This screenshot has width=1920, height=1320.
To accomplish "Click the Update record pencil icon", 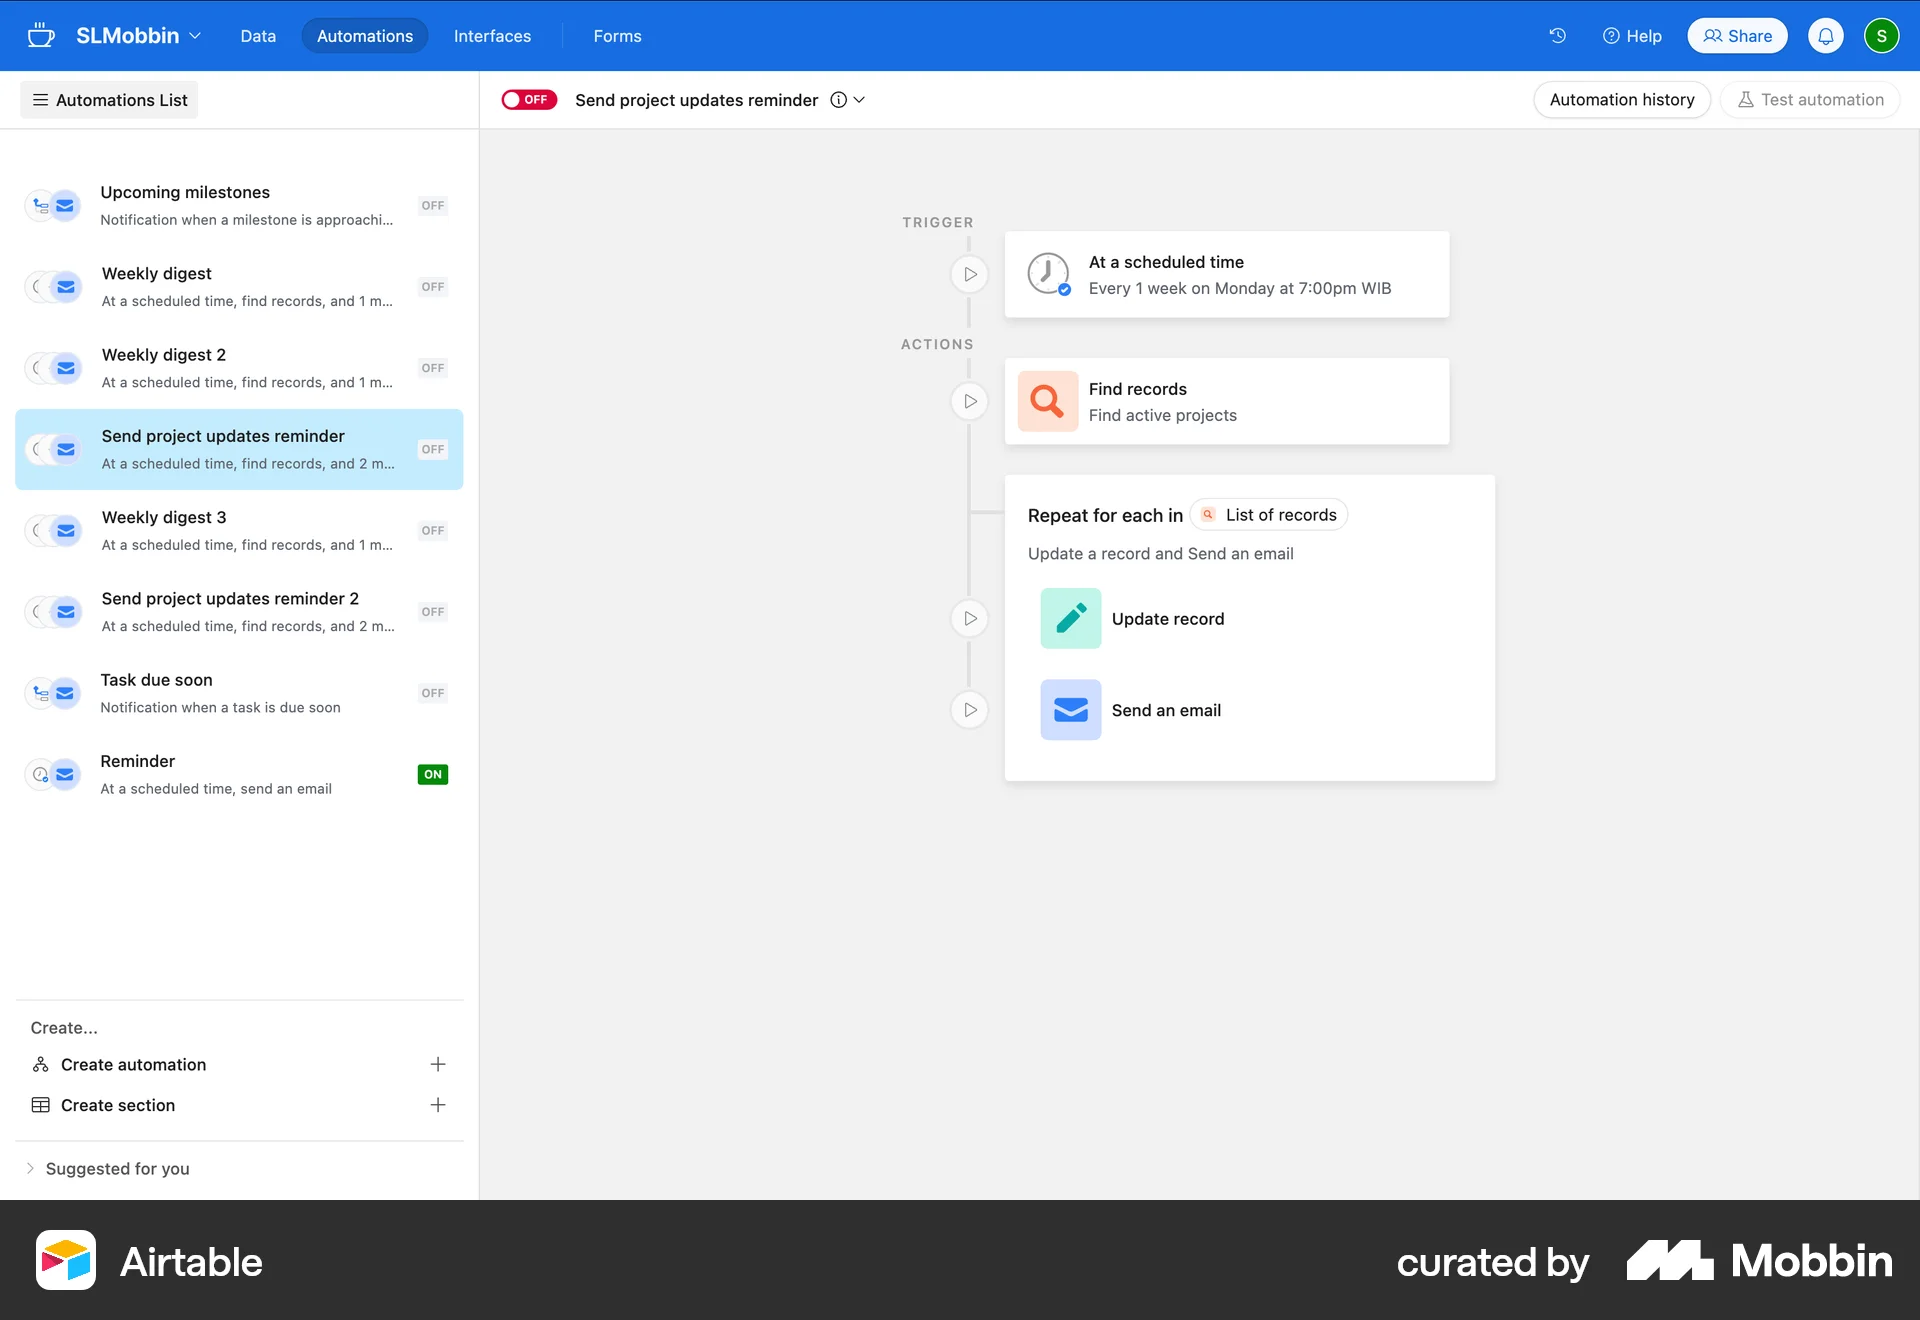I will (x=1070, y=618).
